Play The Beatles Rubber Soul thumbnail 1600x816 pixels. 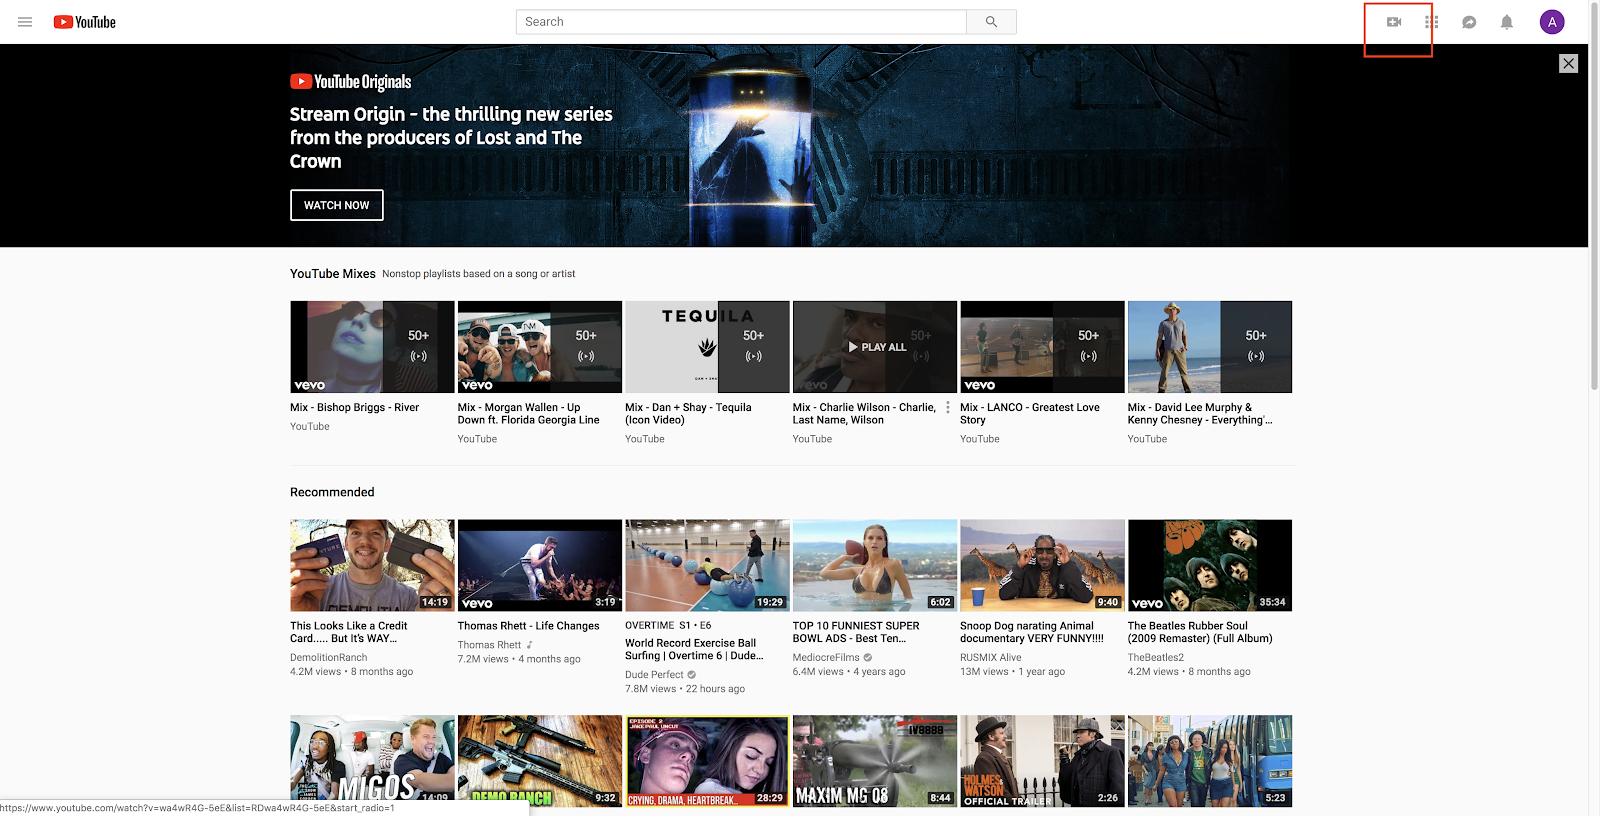coord(1210,565)
